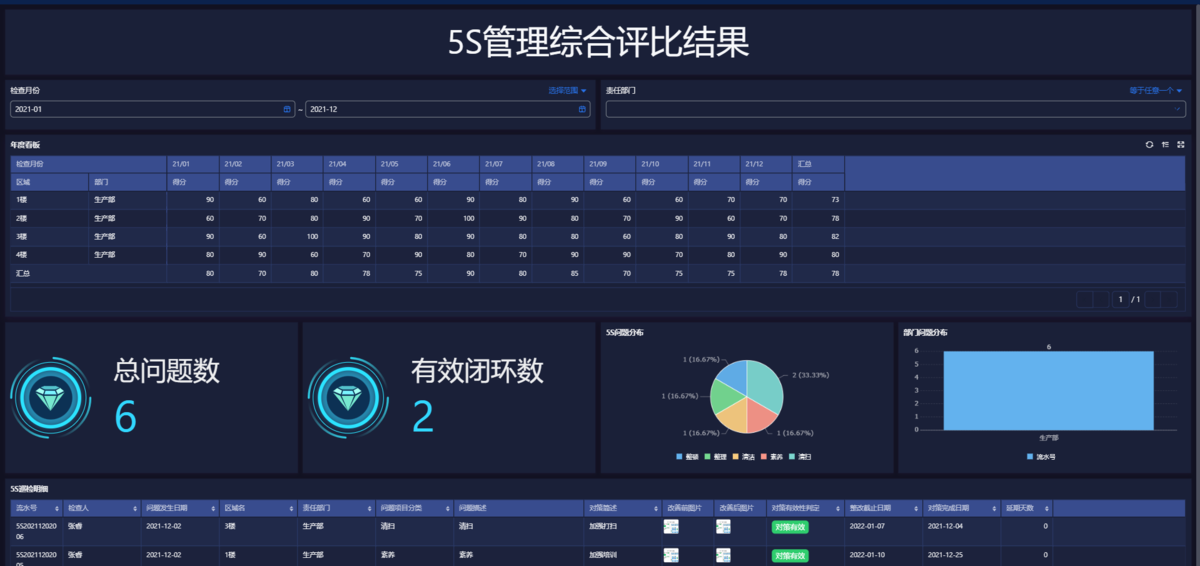
Task: Click the 部门 header in 年度看板
Action: (x=128, y=182)
